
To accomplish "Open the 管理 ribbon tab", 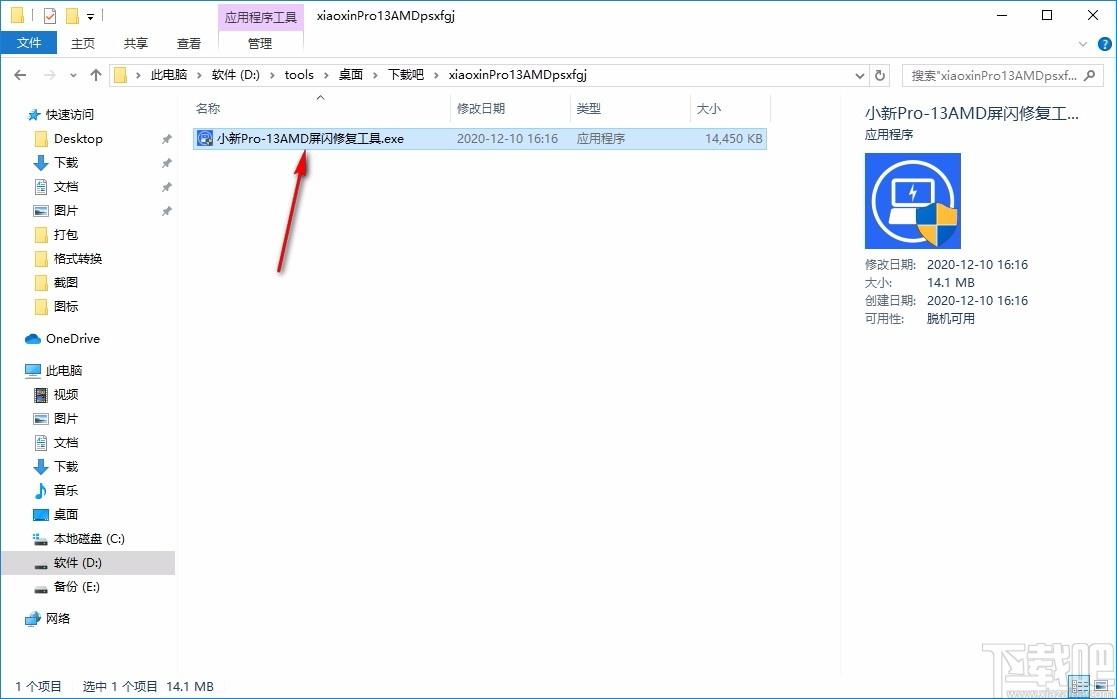I will (260, 43).
